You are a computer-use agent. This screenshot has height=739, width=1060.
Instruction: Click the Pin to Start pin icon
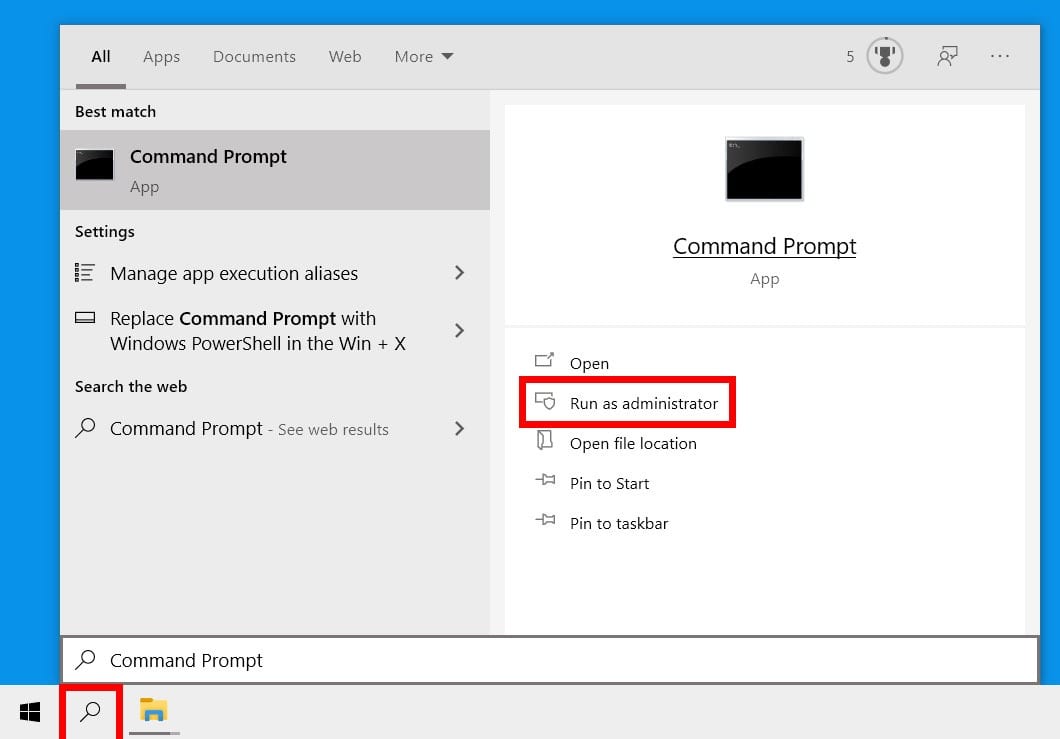click(x=546, y=480)
